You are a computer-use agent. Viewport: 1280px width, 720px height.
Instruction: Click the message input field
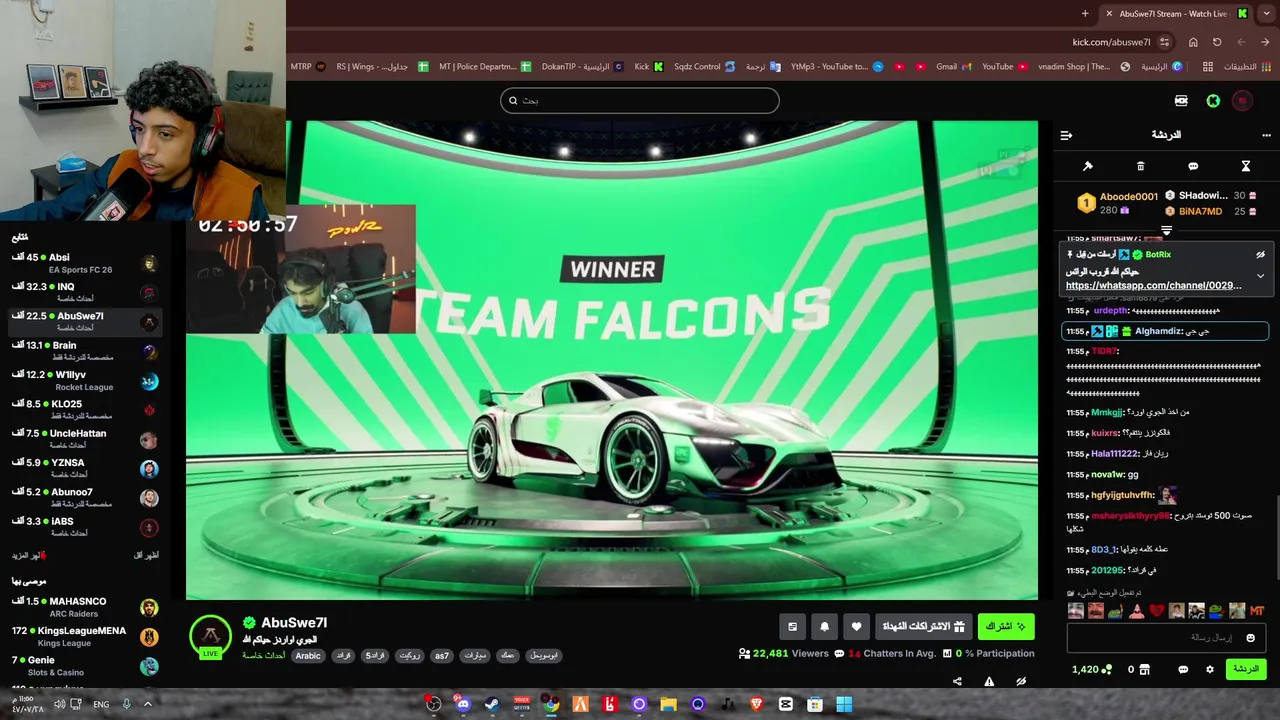tap(1165, 638)
